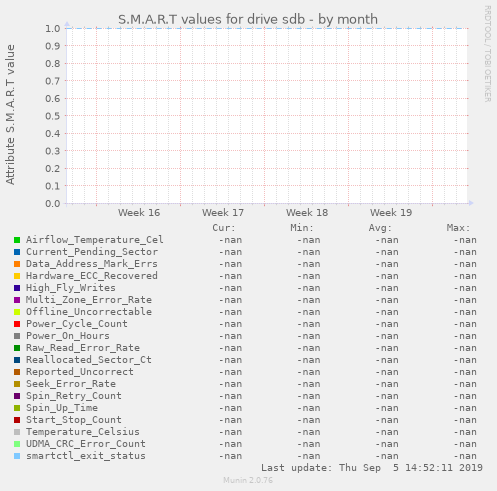Screen dimensions: 497x491
Task: Click the graph title for drive sdb
Action: (x=248, y=19)
